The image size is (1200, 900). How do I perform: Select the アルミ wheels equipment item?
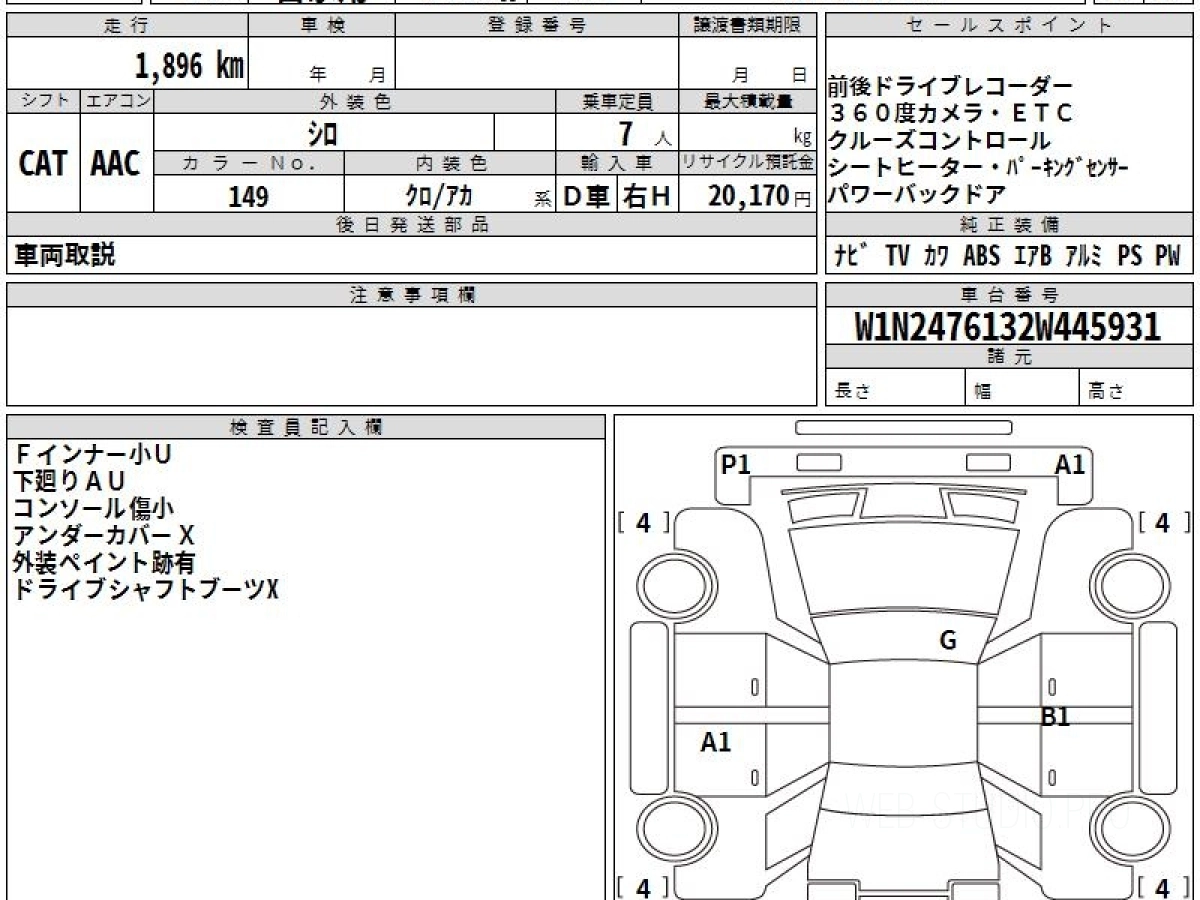(1083, 256)
